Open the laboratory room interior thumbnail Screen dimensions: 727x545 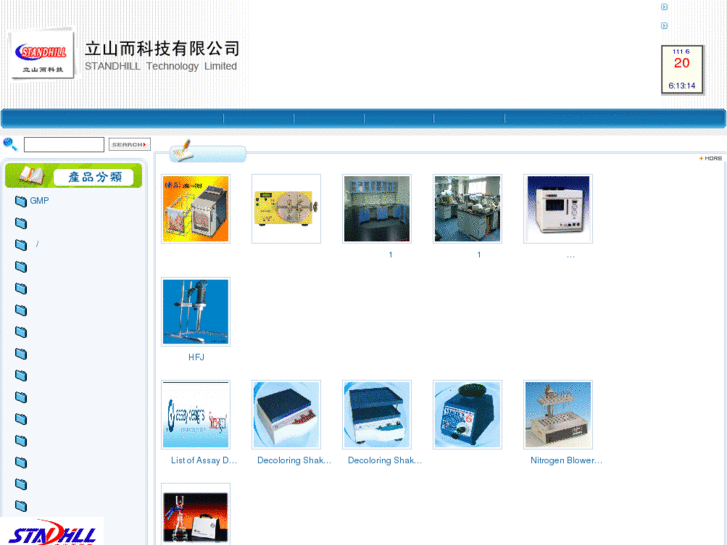pos(467,209)
